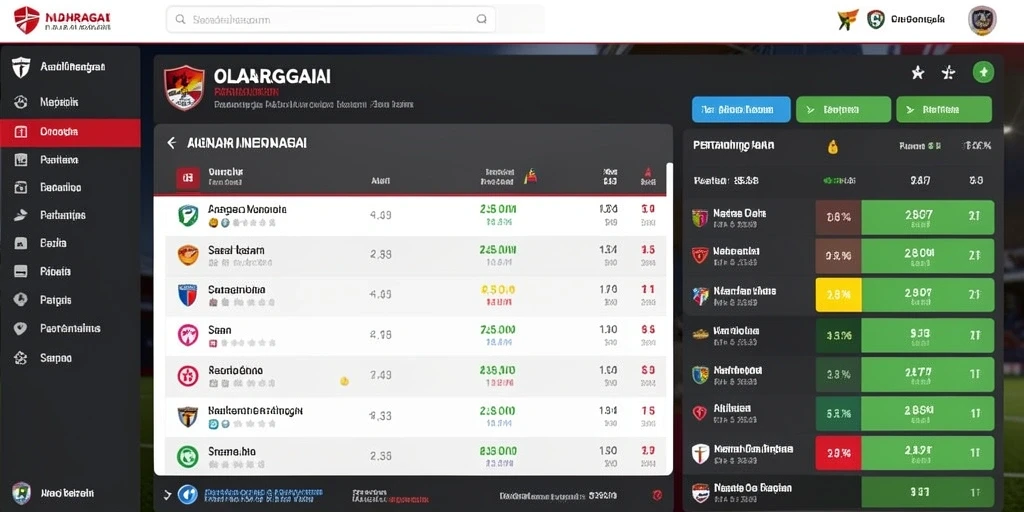Viewport: 1024px width, 512px height.
Task: Open the round user avatar at top right
Action: tap(982, 20)
